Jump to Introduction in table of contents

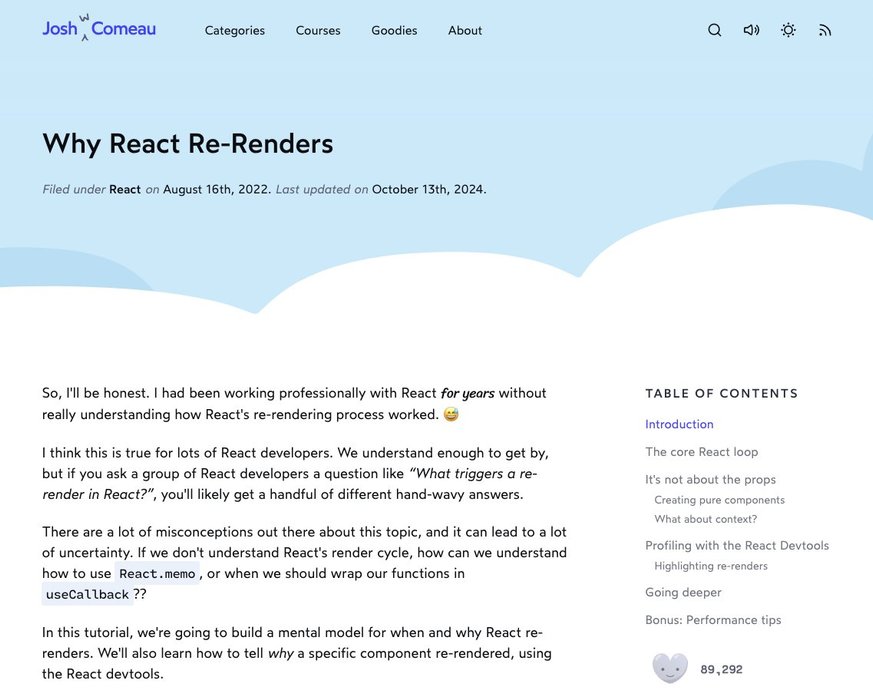click(679, 424)
